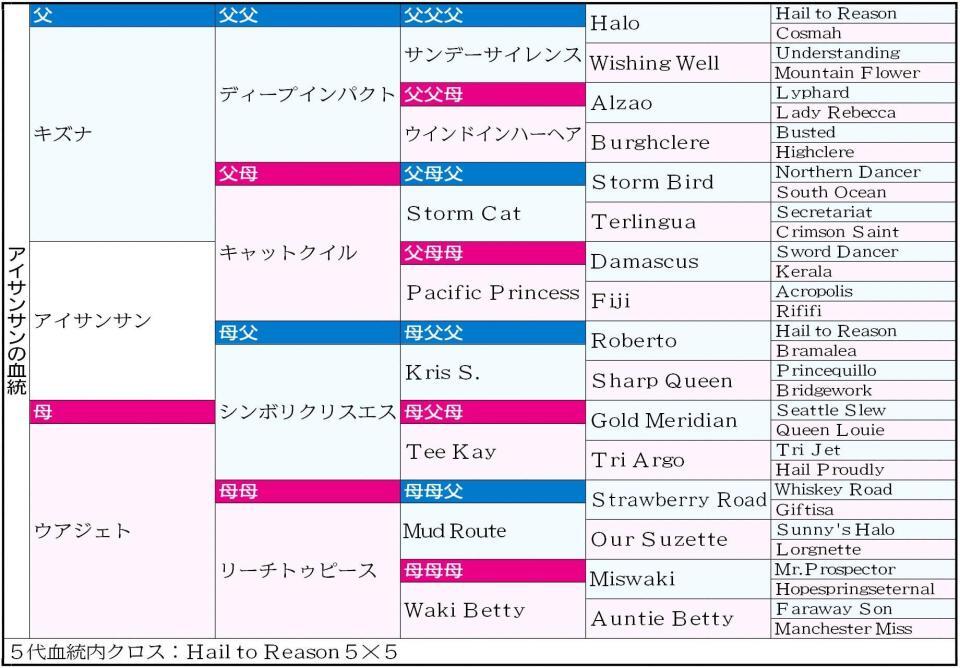Select the Pacific Princess cell
Image resolution: width=960 pixels, height=668 pixels.
(493, 293)
